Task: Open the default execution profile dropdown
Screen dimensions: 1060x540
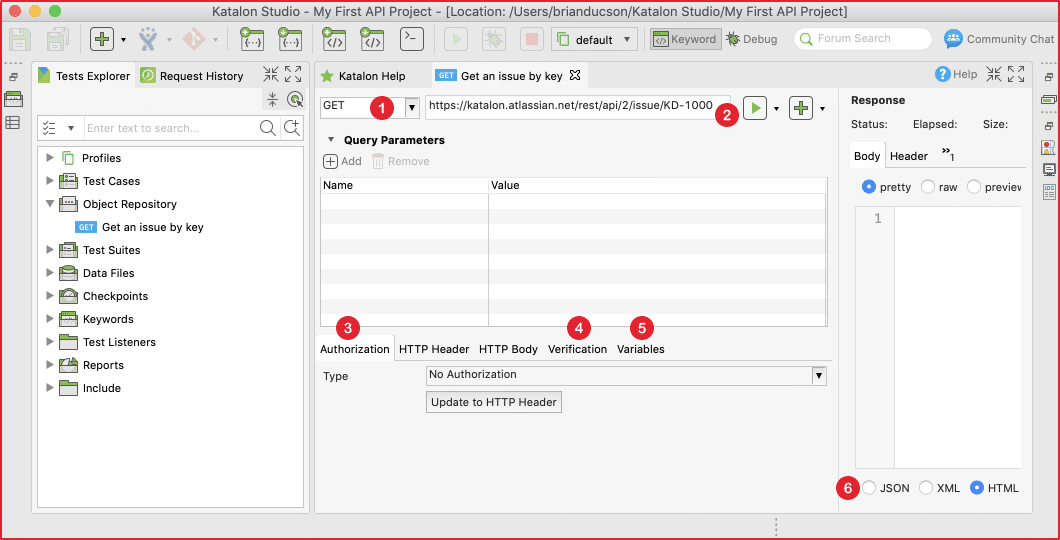Action: pos(595,39)
